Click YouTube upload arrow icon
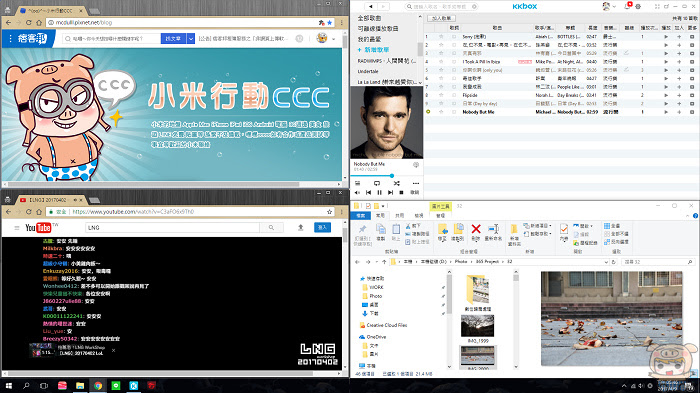 click(x=300, y=227)
